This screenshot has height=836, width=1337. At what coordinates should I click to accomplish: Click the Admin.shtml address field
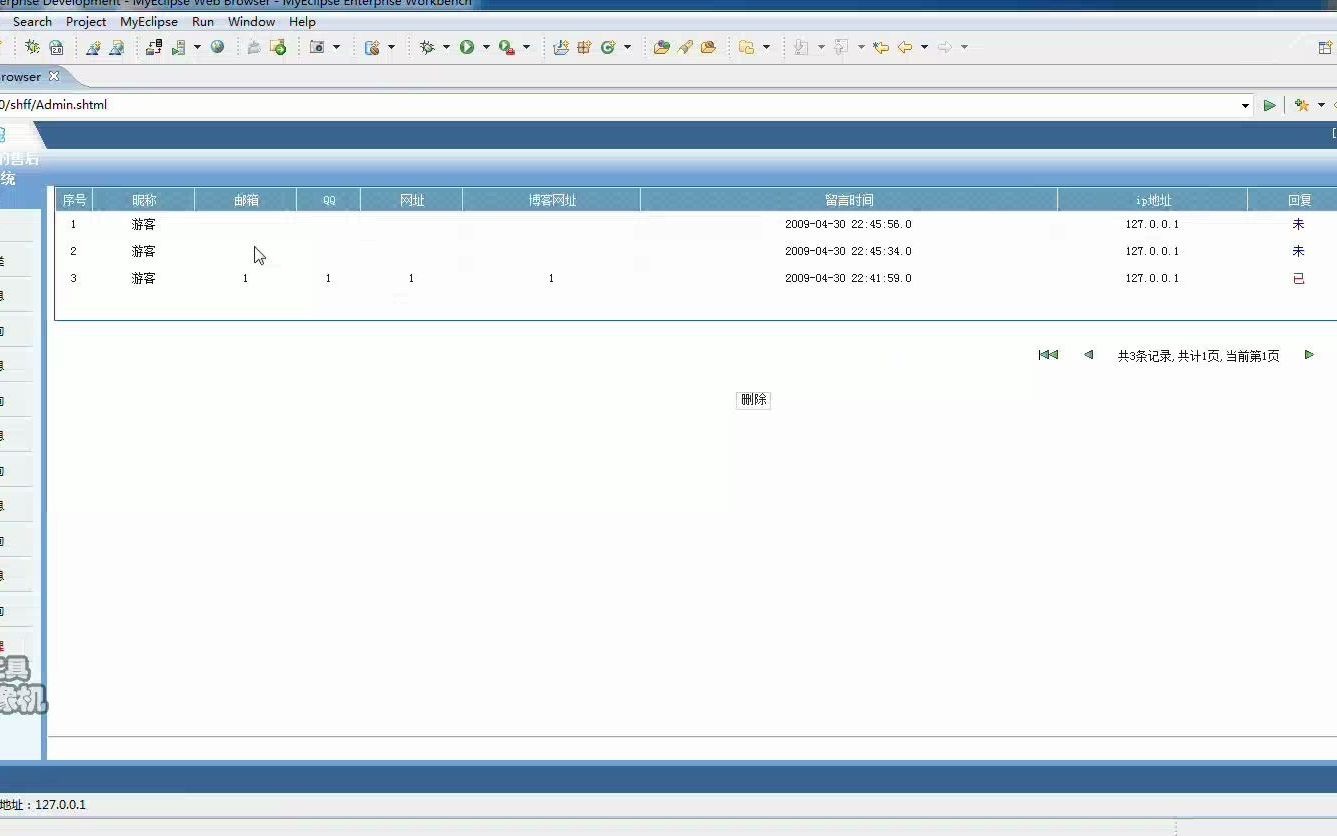620,105
